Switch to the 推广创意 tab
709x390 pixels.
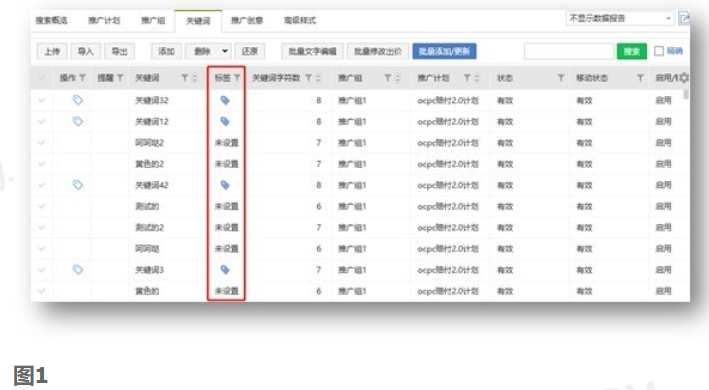[247, 20]
